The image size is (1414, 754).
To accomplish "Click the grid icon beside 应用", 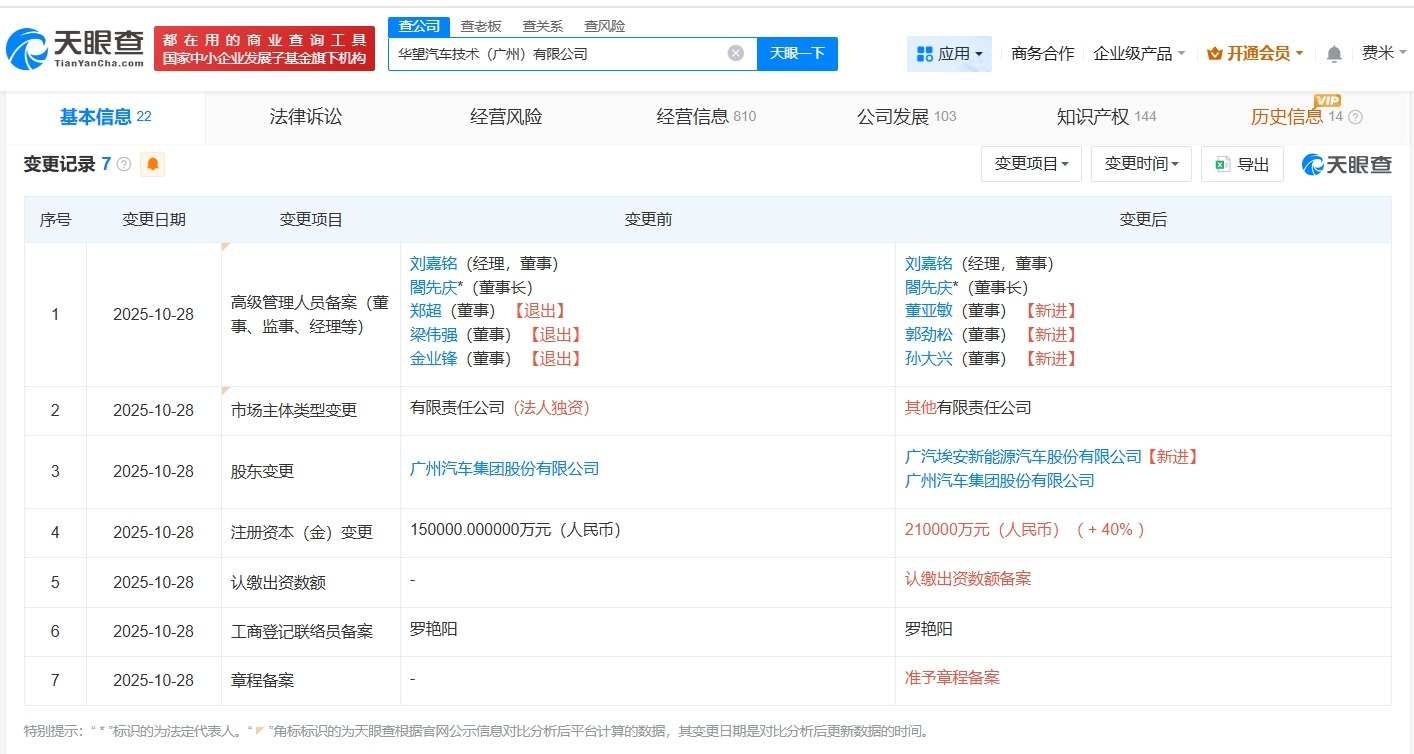I will point(924,53).
